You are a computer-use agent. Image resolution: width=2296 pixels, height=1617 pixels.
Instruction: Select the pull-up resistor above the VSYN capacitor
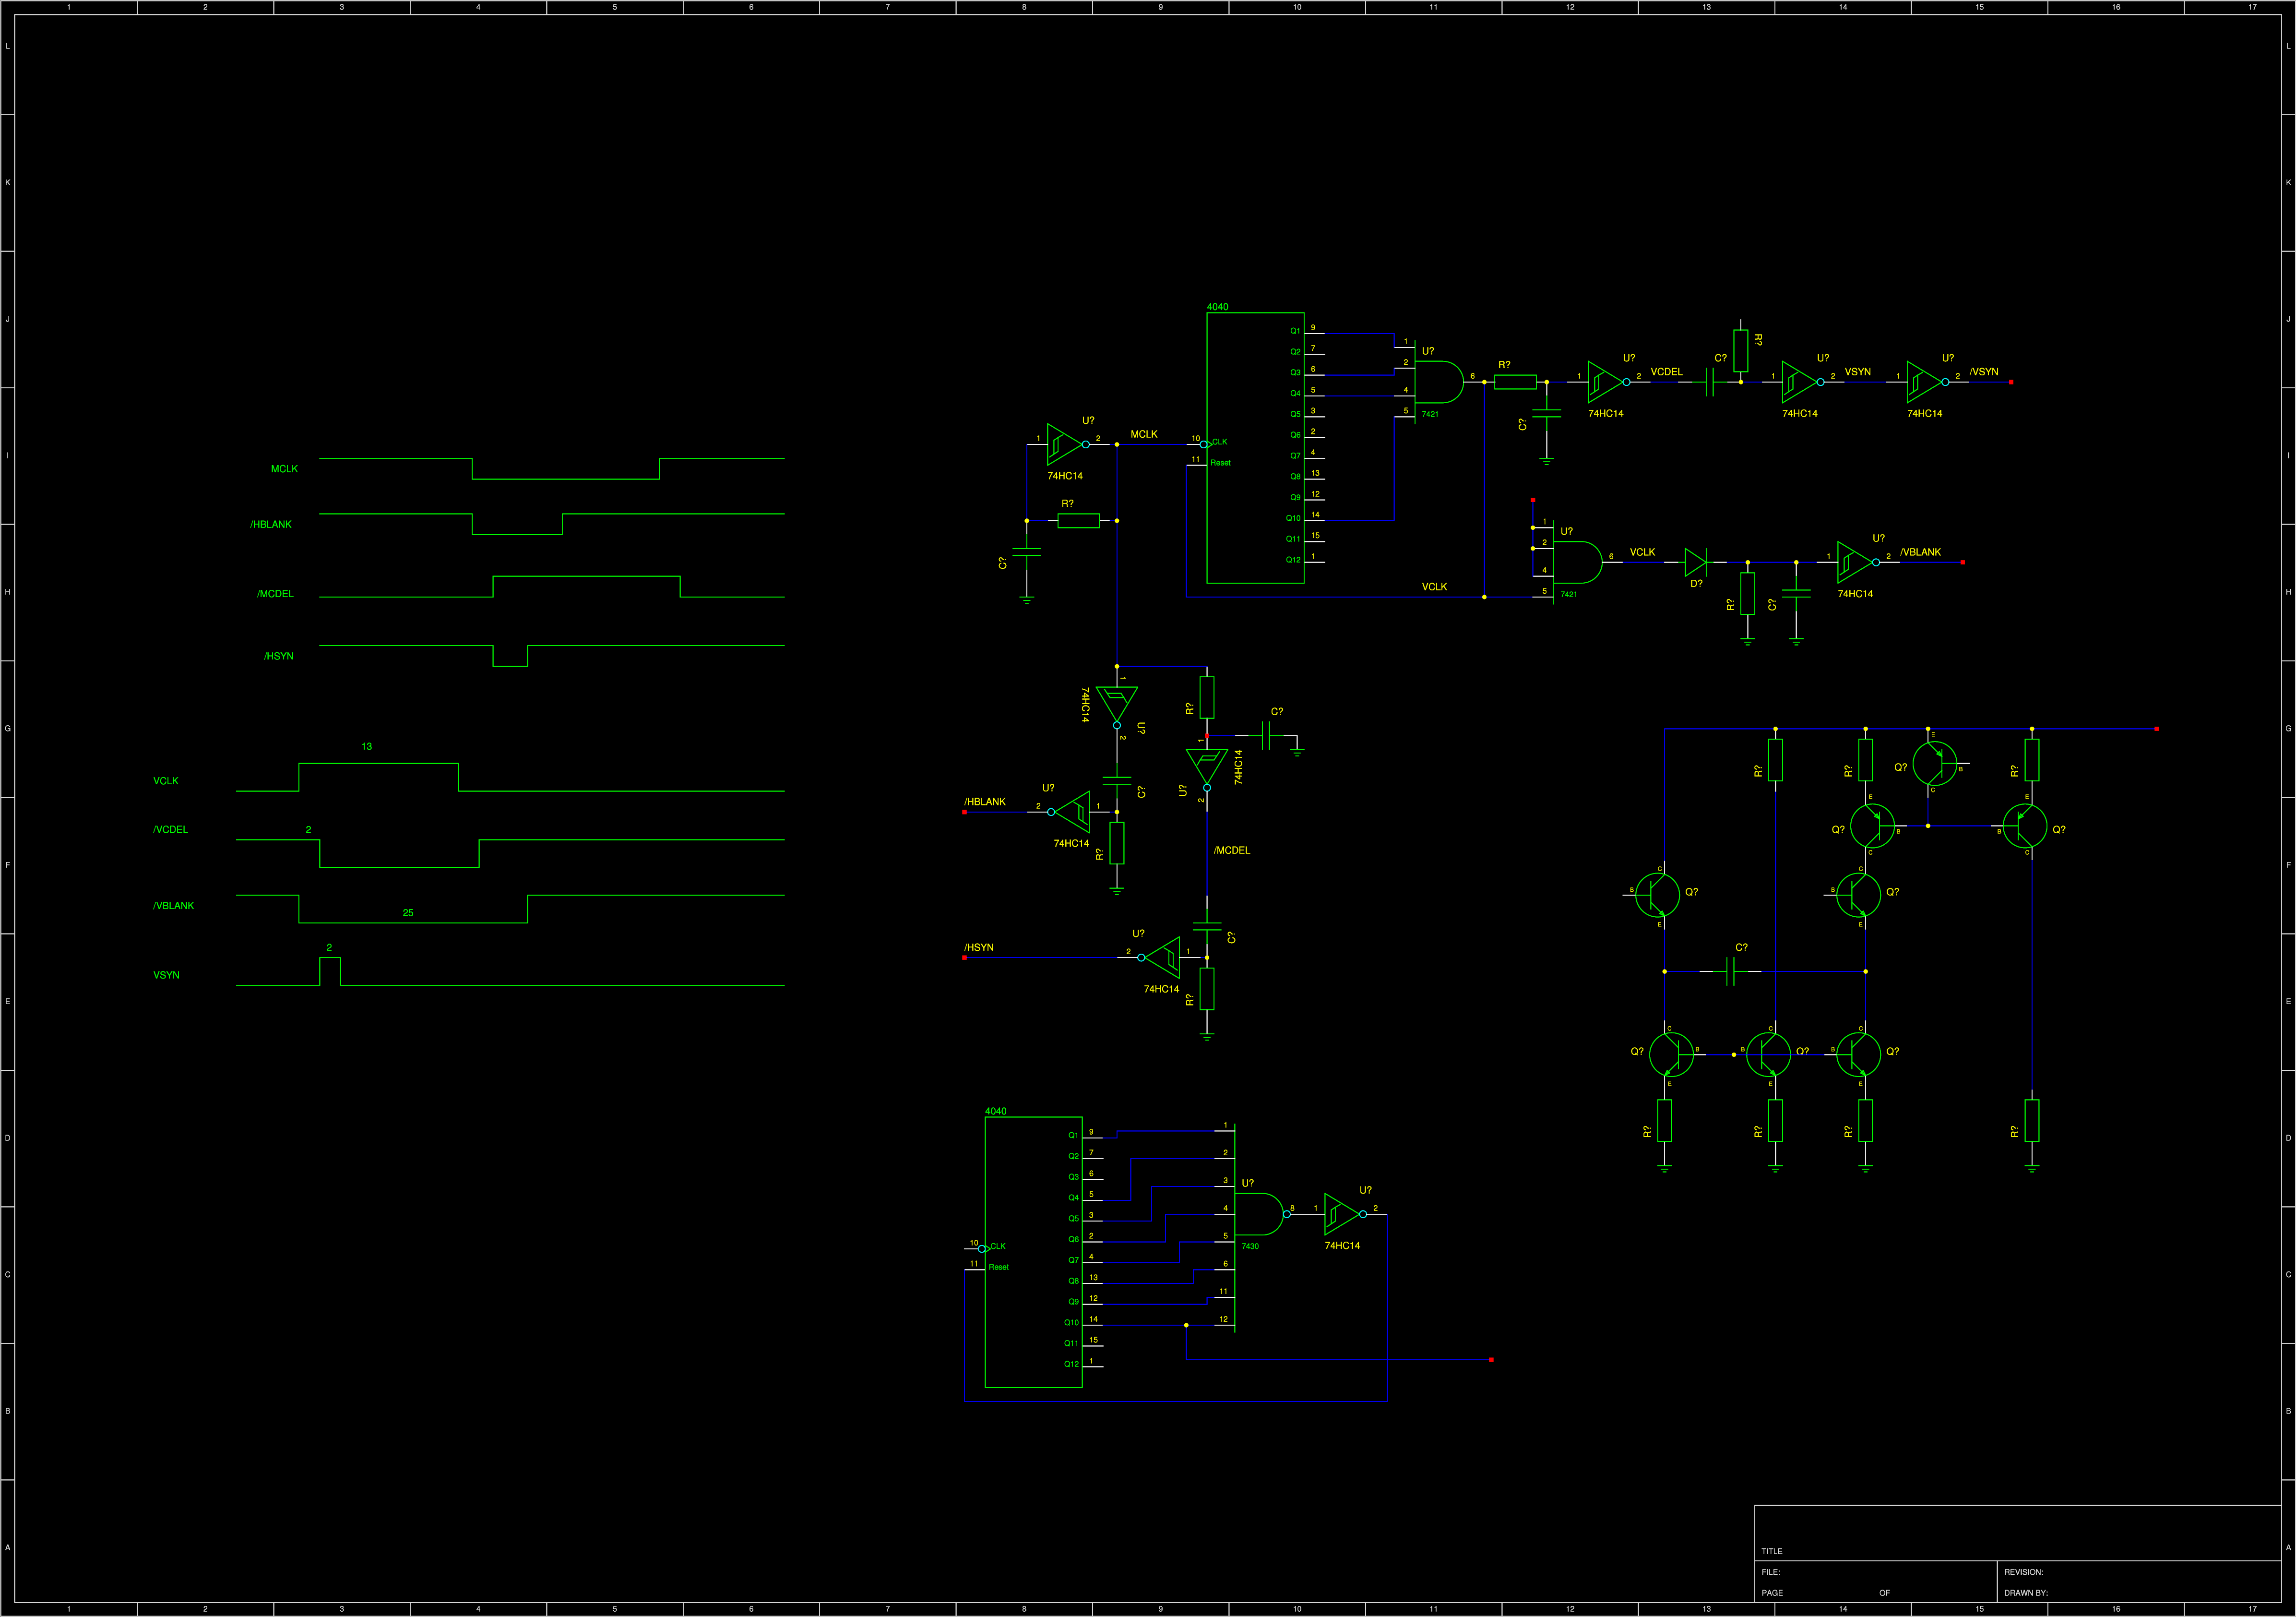pos(1741,350)
